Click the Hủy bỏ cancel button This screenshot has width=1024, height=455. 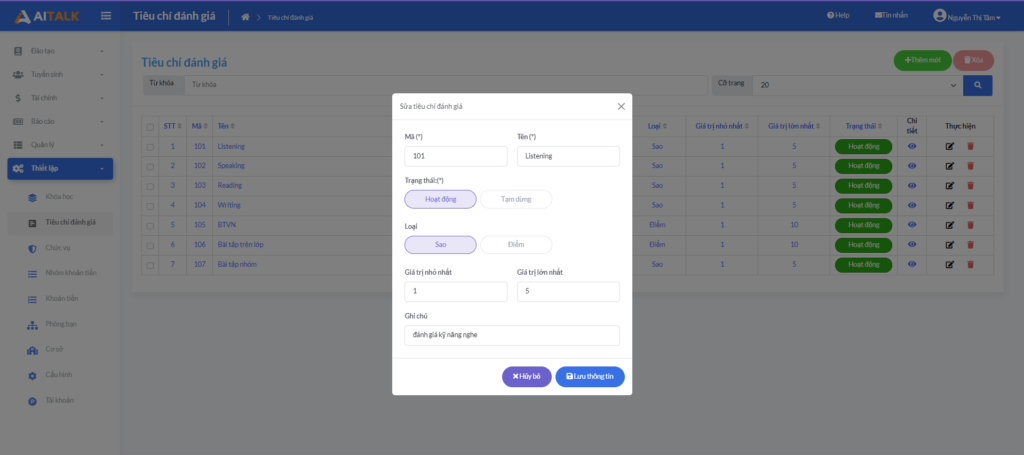point(526,376)
